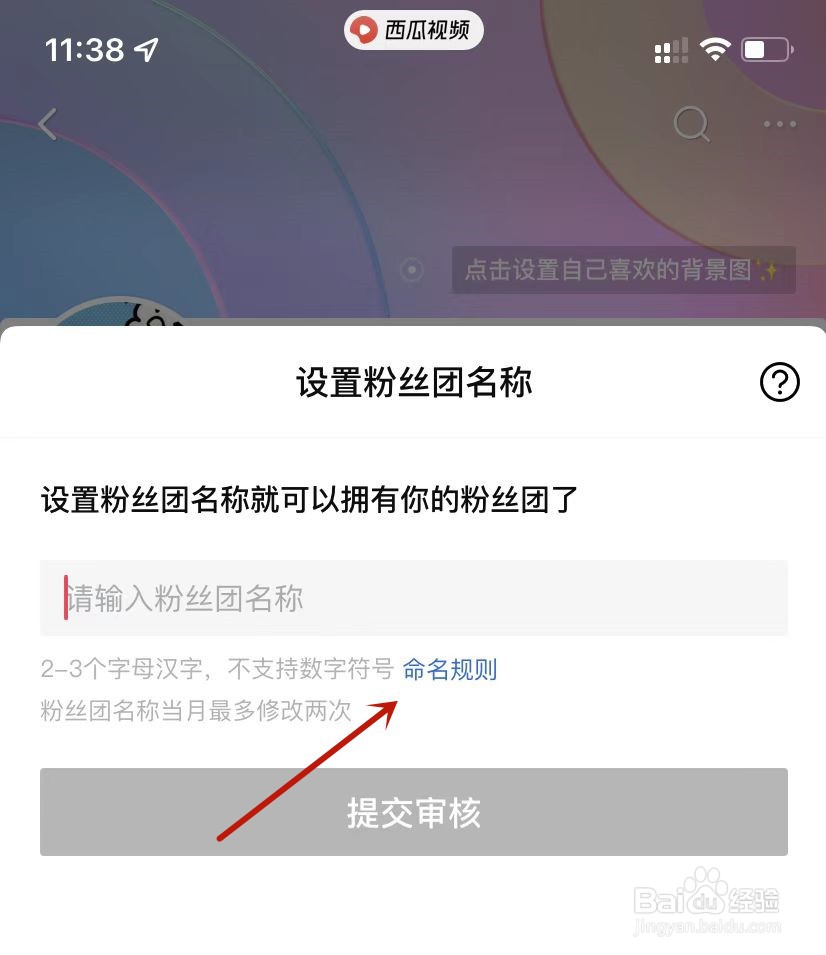Screen dimensions: 826x955
Task: Tap the location arrow beside the time
Action: point(146,49)
